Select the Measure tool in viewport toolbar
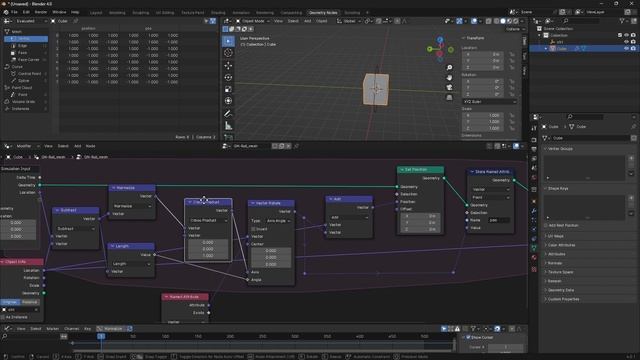Screen dimensions: 640x360 228,126
